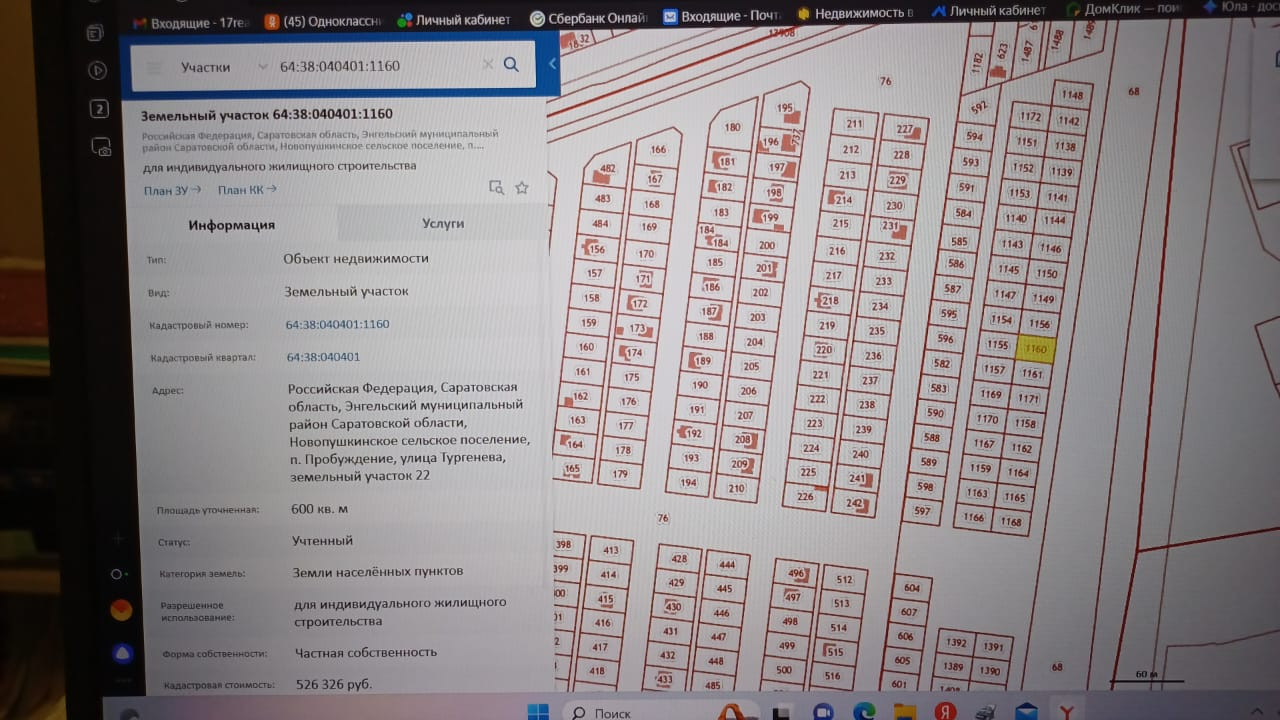The width and height of the screenshot is (1280, 720).
Task: Select parcel 1156 on the map
Action: 1039,324
